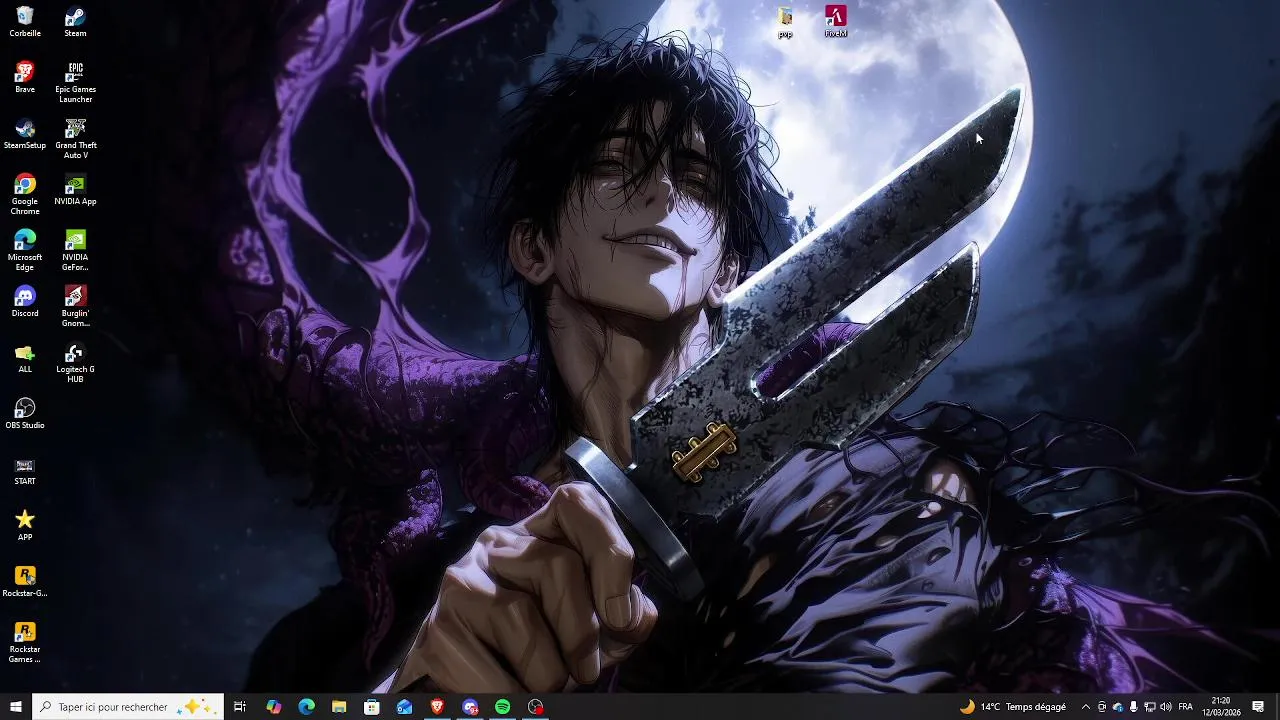The width and height of the screenshot is (1280, 720).
Task: Switch to Discord in the taskbar
Action: coord(470,707)
